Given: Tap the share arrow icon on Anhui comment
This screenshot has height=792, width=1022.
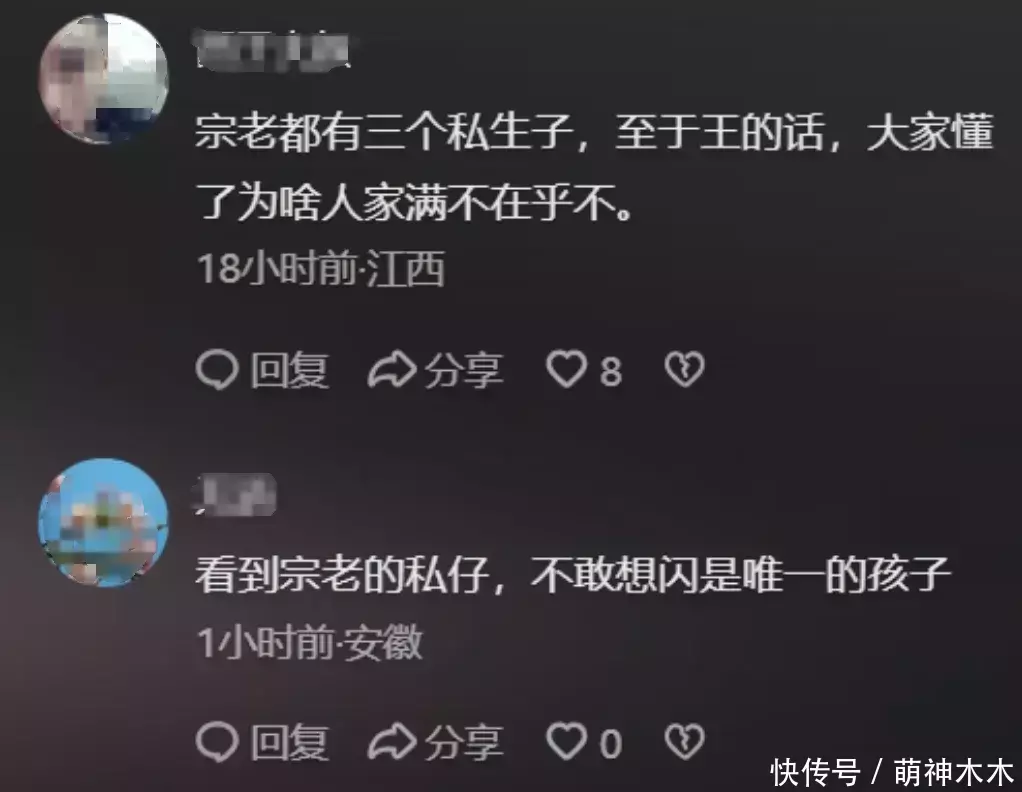Looking at the screenshot, I should (392, 741).
